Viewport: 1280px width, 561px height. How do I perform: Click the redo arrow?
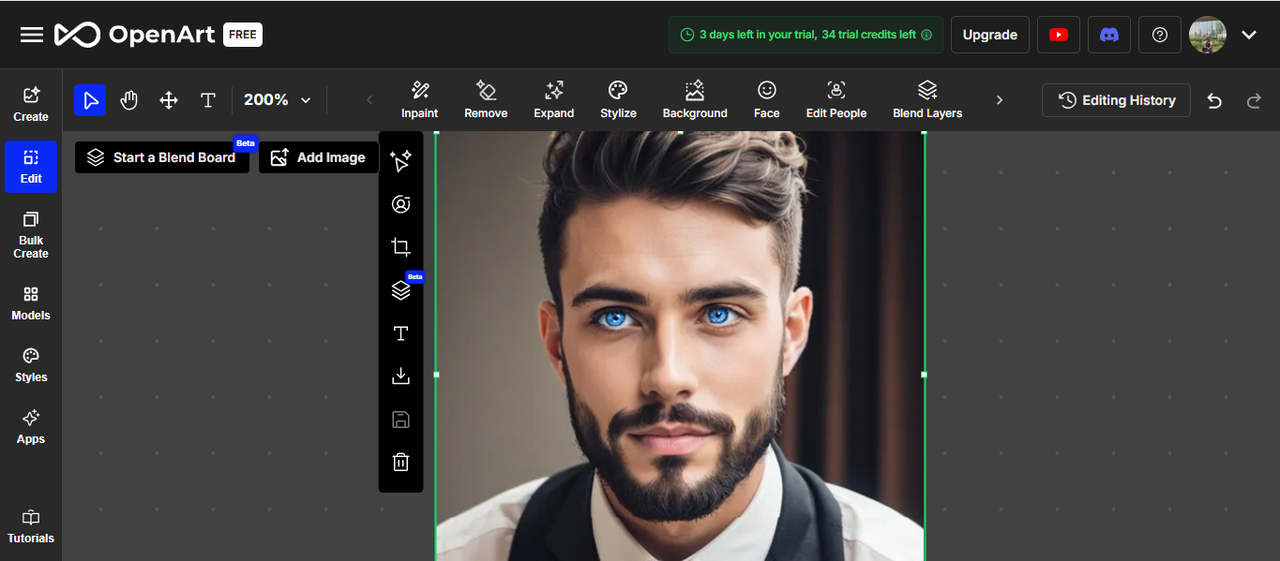[1254, 100]
